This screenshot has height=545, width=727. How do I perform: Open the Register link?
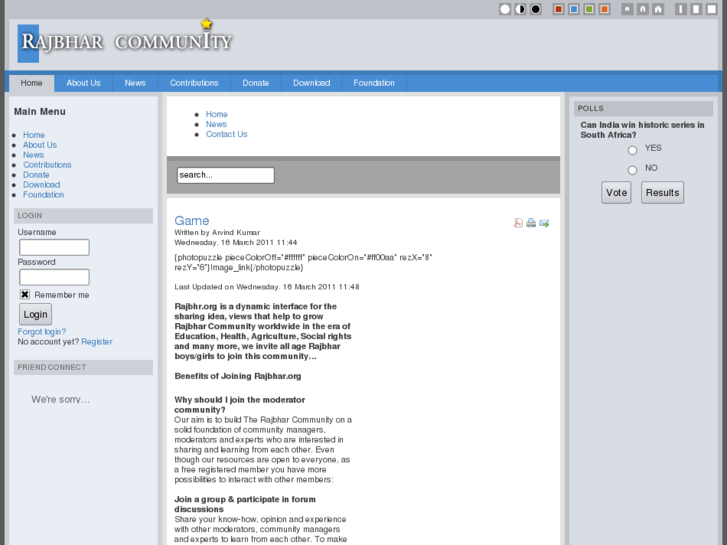[x=97, y=342]
